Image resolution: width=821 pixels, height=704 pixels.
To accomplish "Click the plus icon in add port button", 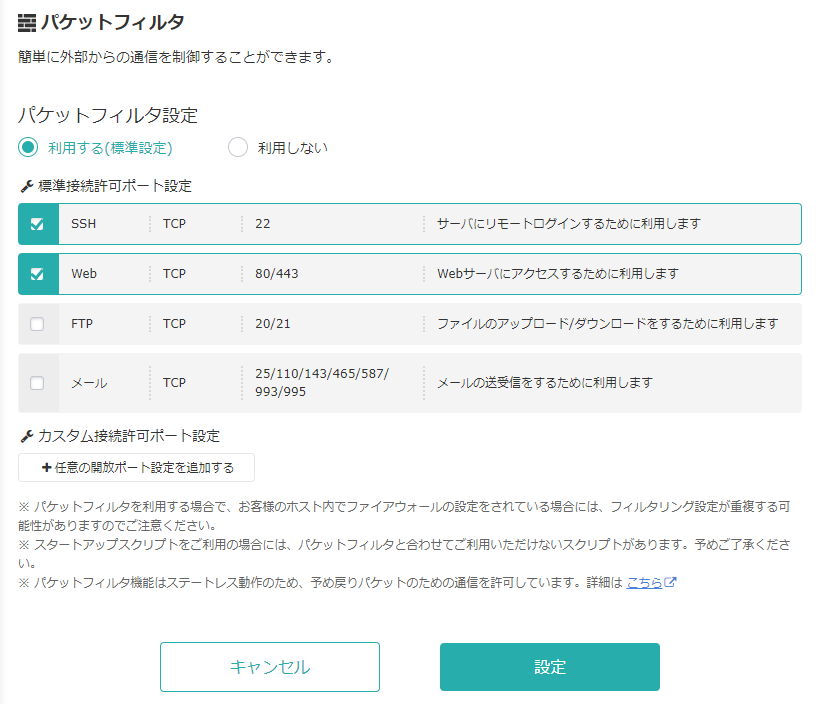I will pyautogui.click(x=47, y=467).
